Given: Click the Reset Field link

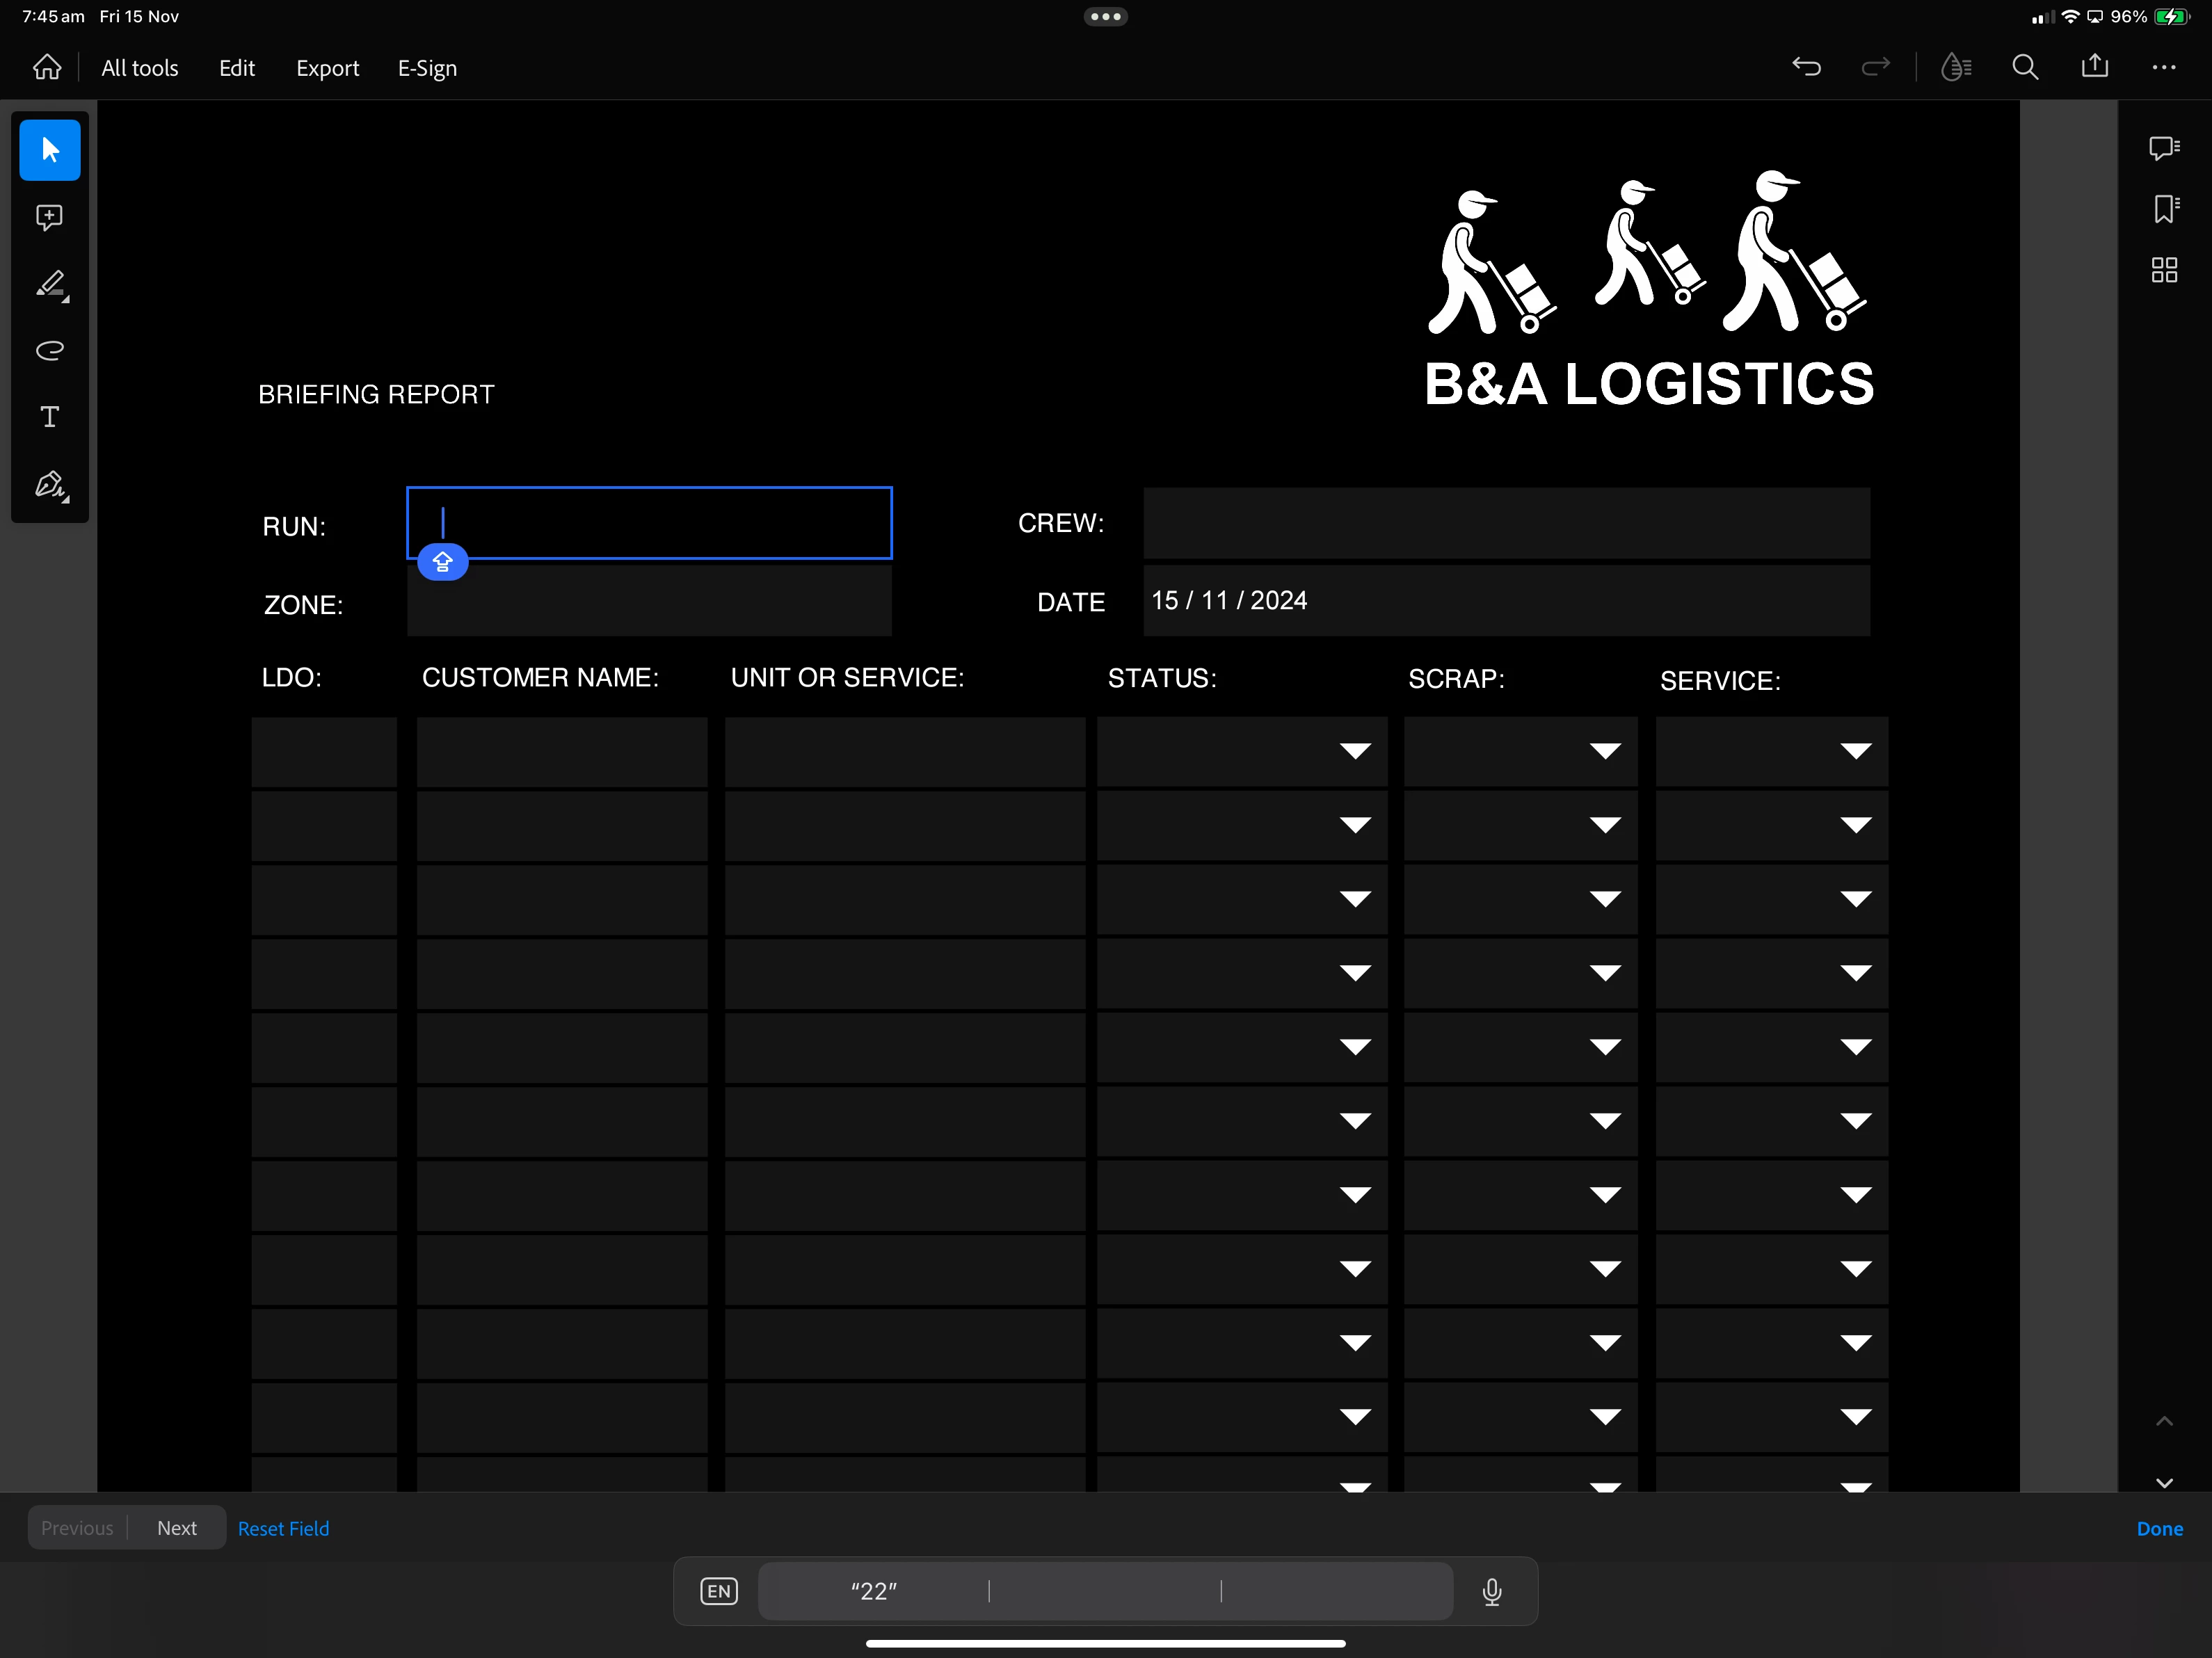Looking at the screenshot, I should 283,1528.
